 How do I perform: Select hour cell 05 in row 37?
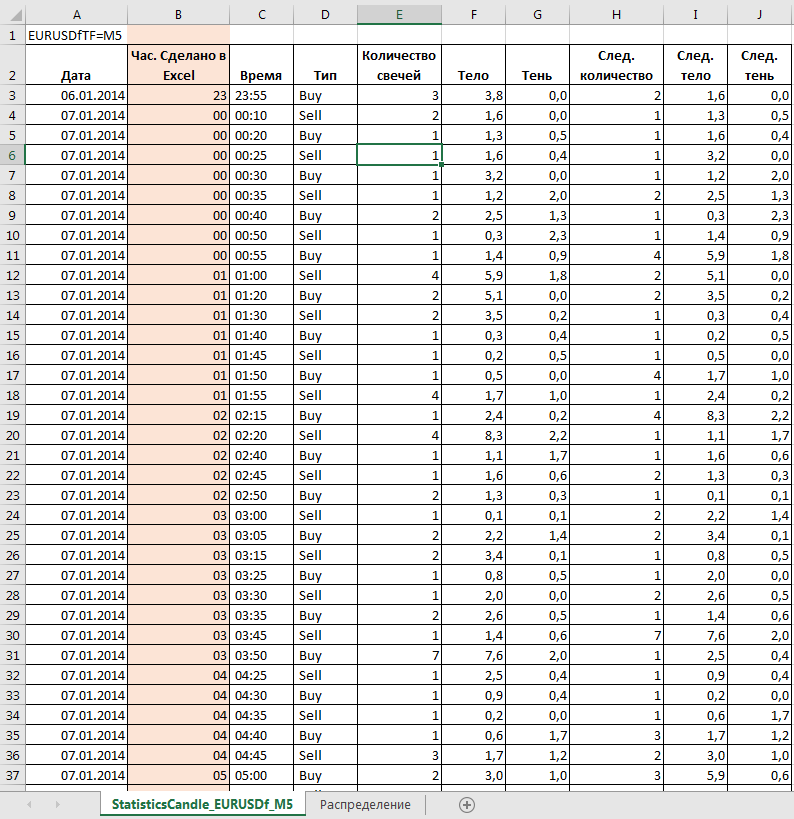178,776
